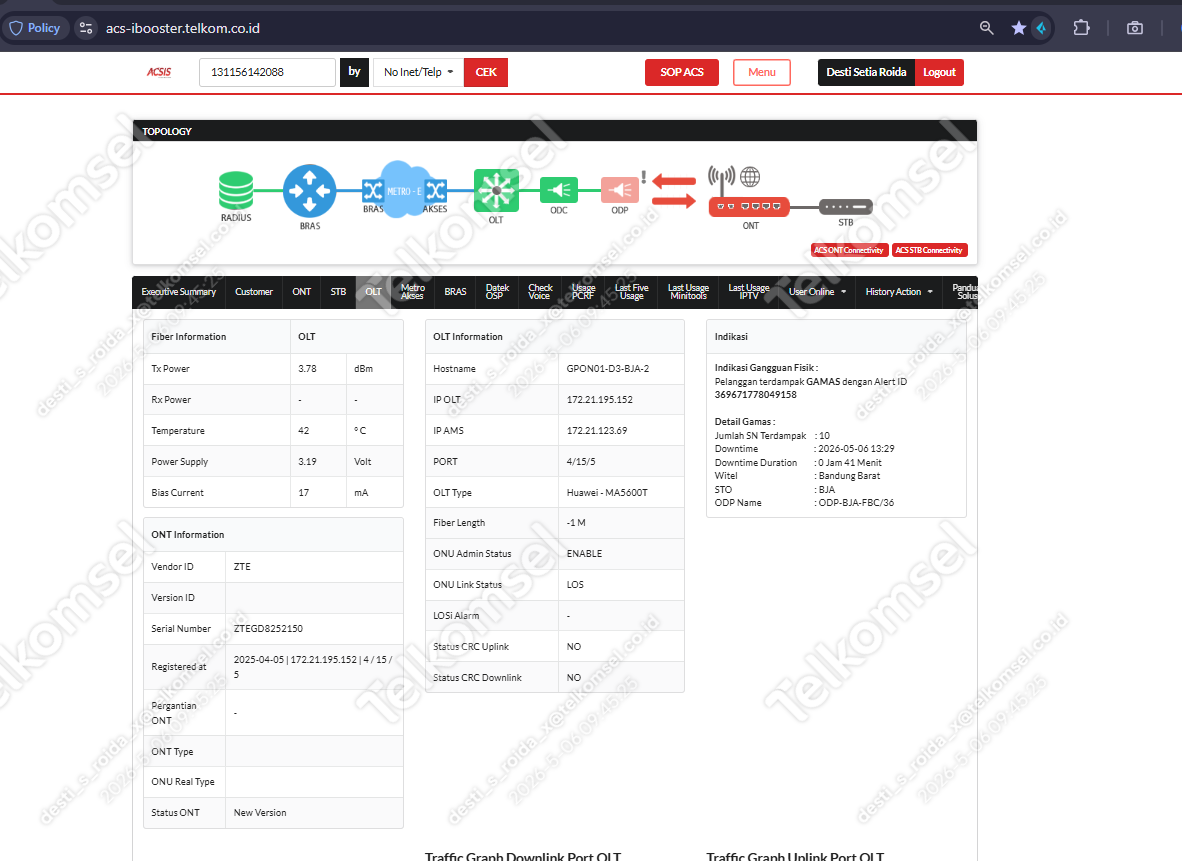Click the red CEK button
The height and width of the screenshot is (861, 1182).
[485, 72]
